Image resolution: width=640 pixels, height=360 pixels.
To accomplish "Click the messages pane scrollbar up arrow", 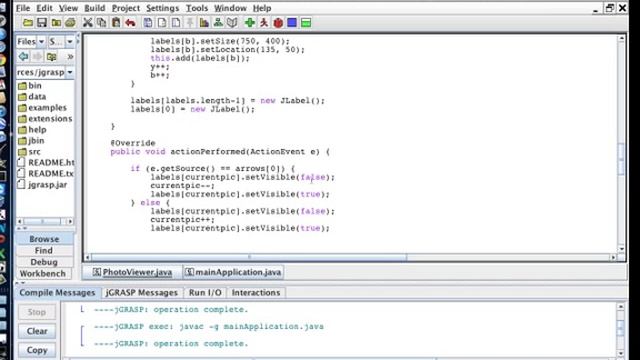I will click(x=621, y=306).
